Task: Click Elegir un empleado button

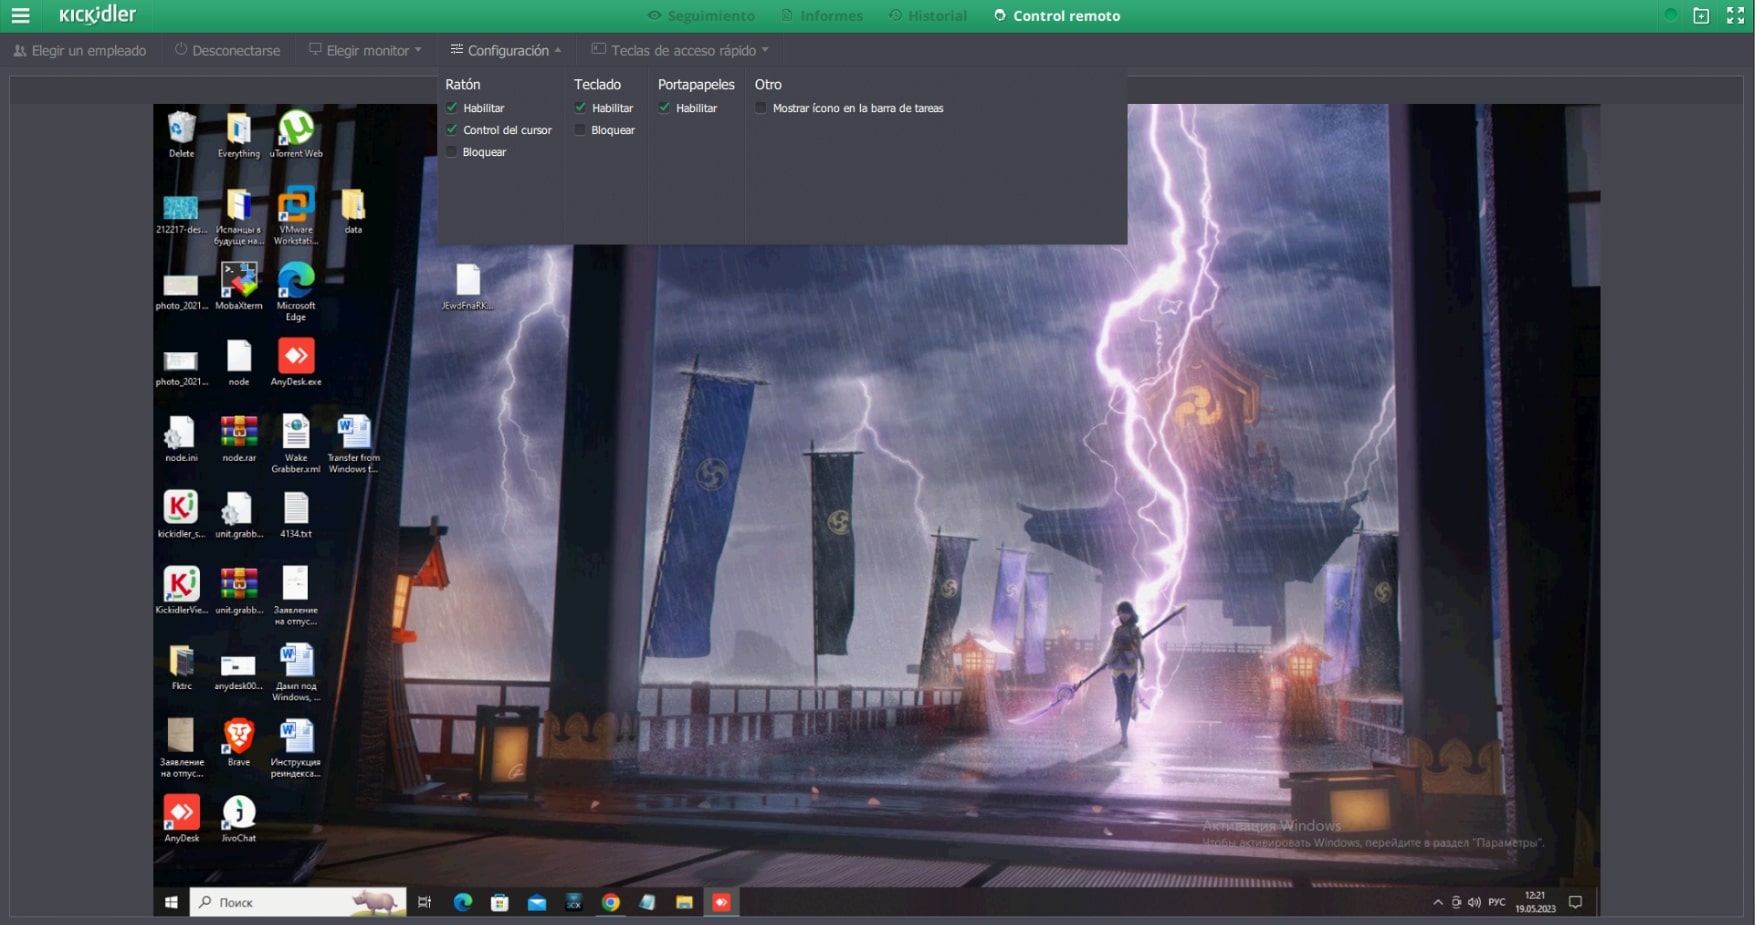Action: point(80,50)
